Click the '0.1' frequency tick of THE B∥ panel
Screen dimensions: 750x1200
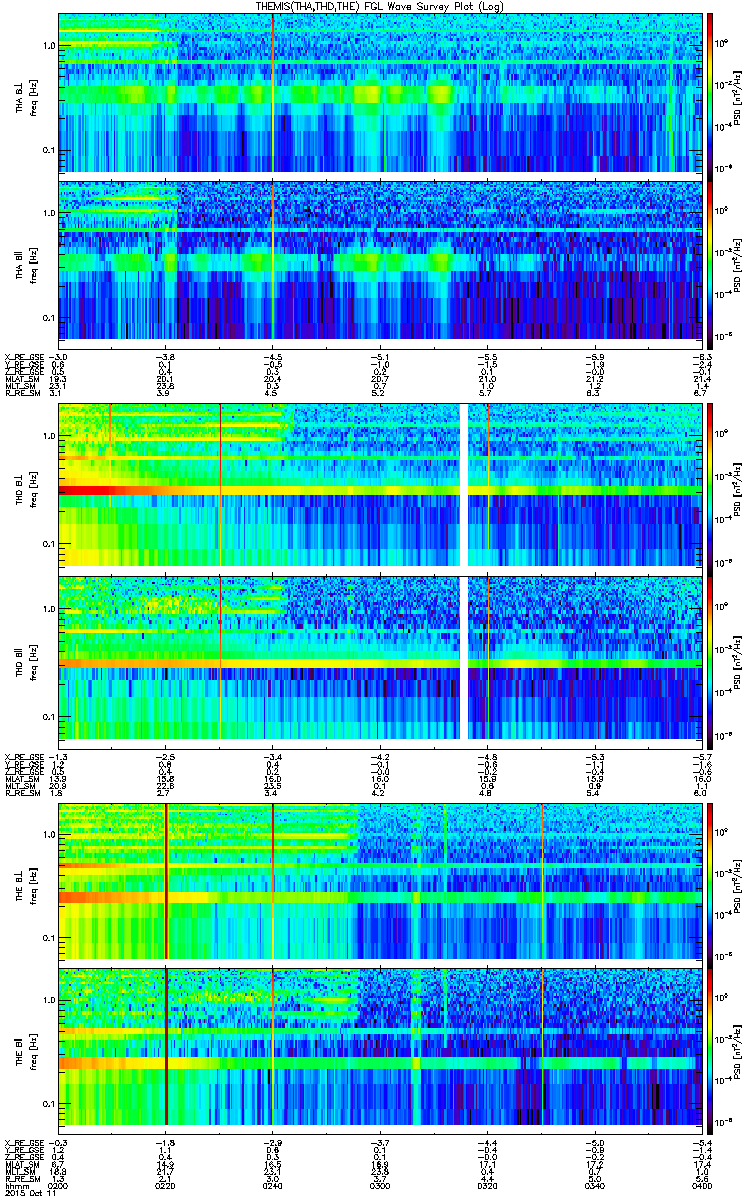point(49,1102)
